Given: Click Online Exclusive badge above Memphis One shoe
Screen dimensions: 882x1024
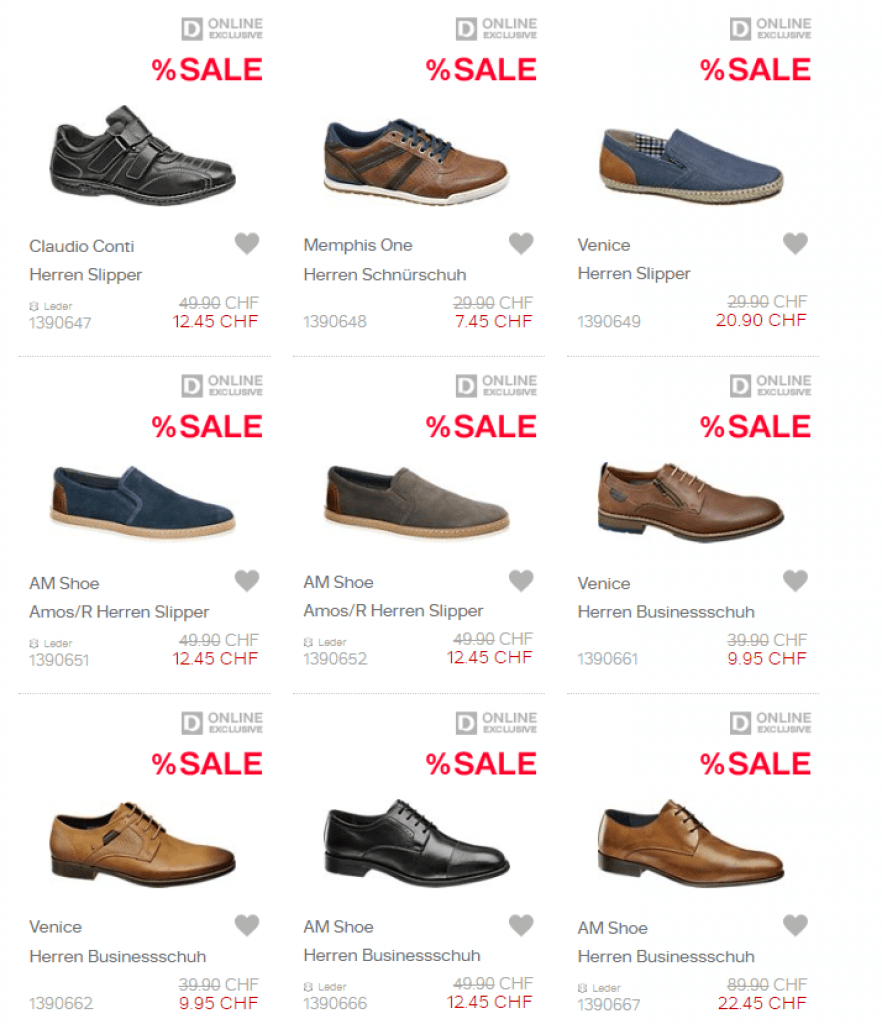Looking at the screenshot, I should coord(496,28).
